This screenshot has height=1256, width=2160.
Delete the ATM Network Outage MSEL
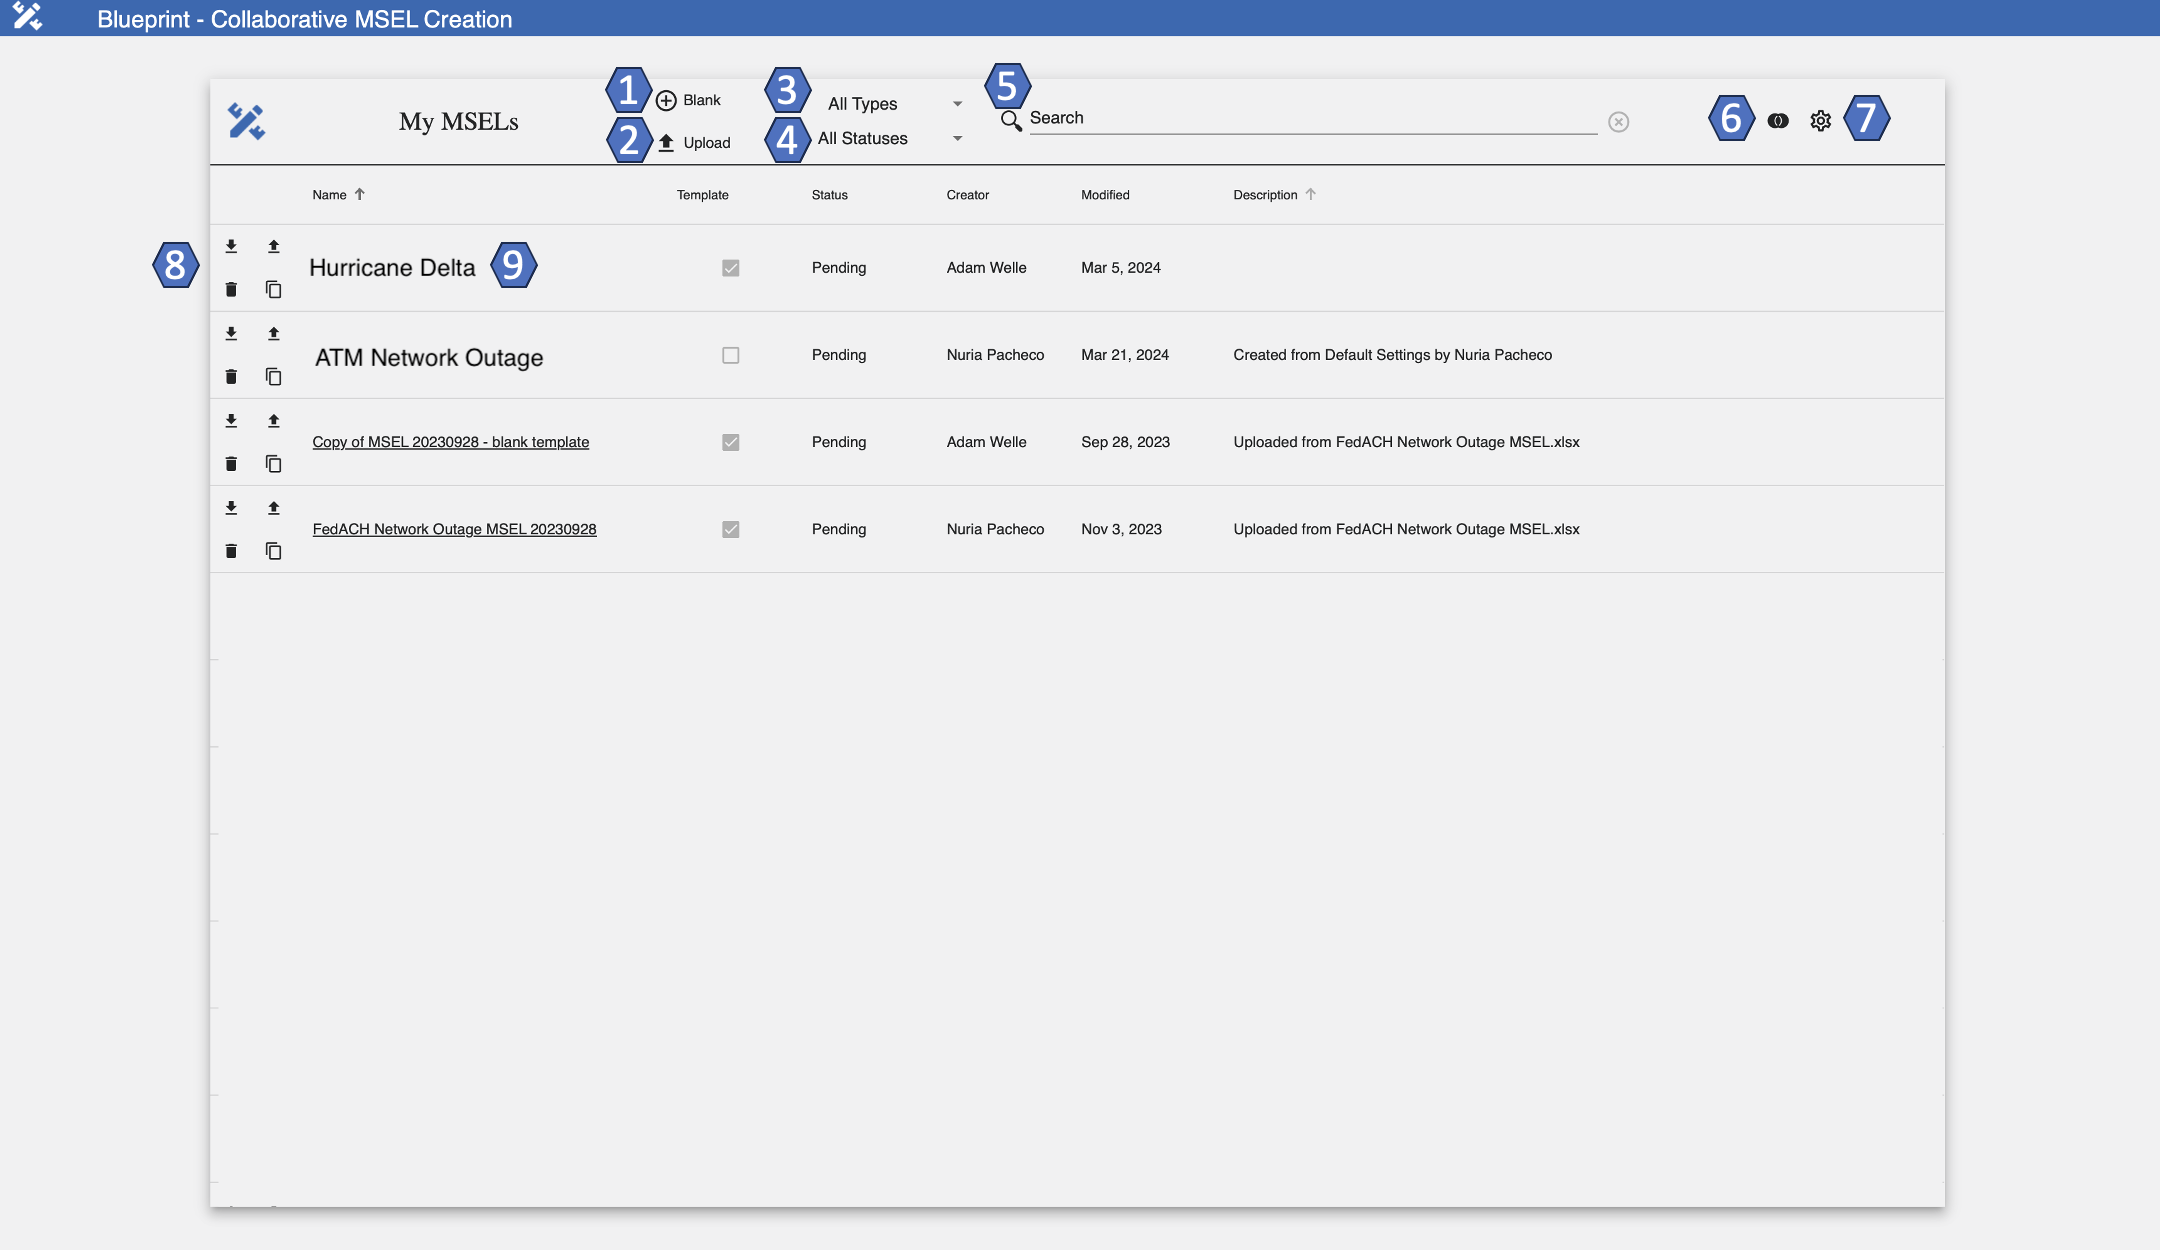coord(231,376)
